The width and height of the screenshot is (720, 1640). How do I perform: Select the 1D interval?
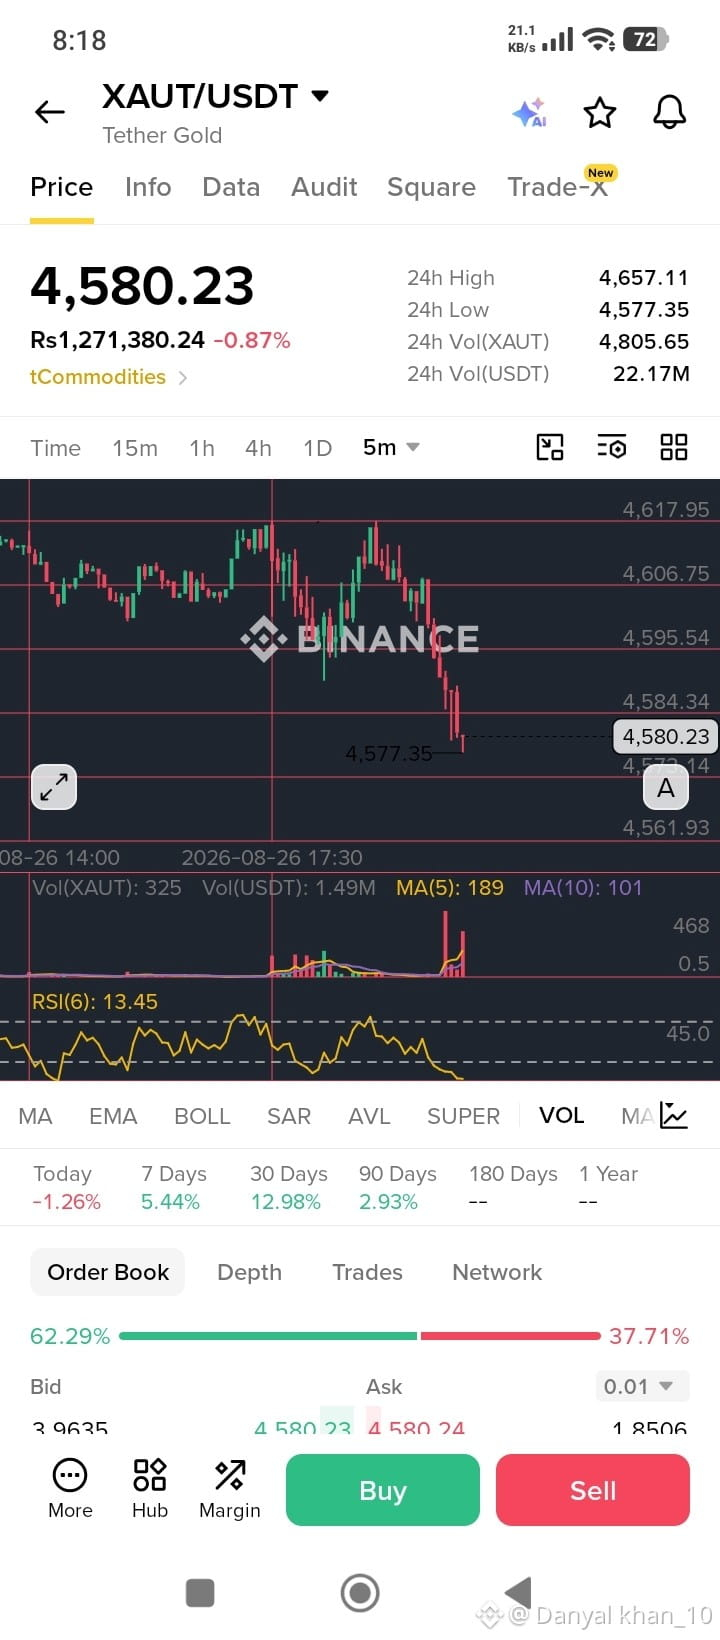click(318, 448)
